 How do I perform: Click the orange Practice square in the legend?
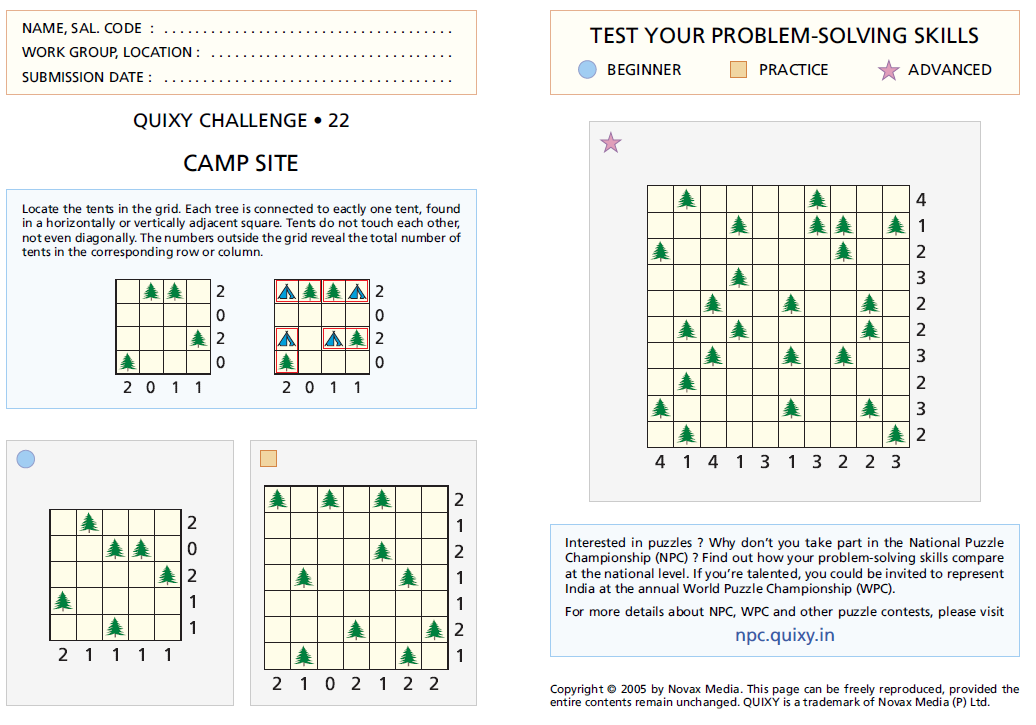739,70
